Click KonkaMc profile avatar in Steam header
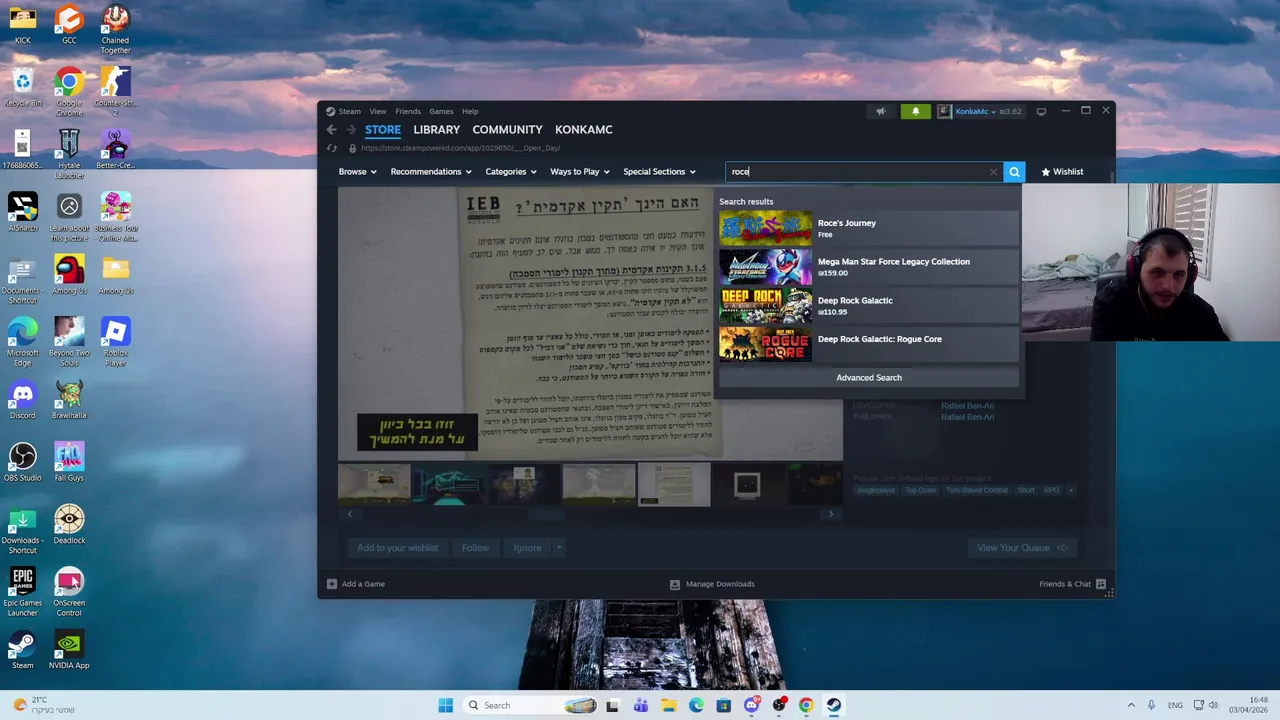 pyautogui.click(x=944, y=112)
